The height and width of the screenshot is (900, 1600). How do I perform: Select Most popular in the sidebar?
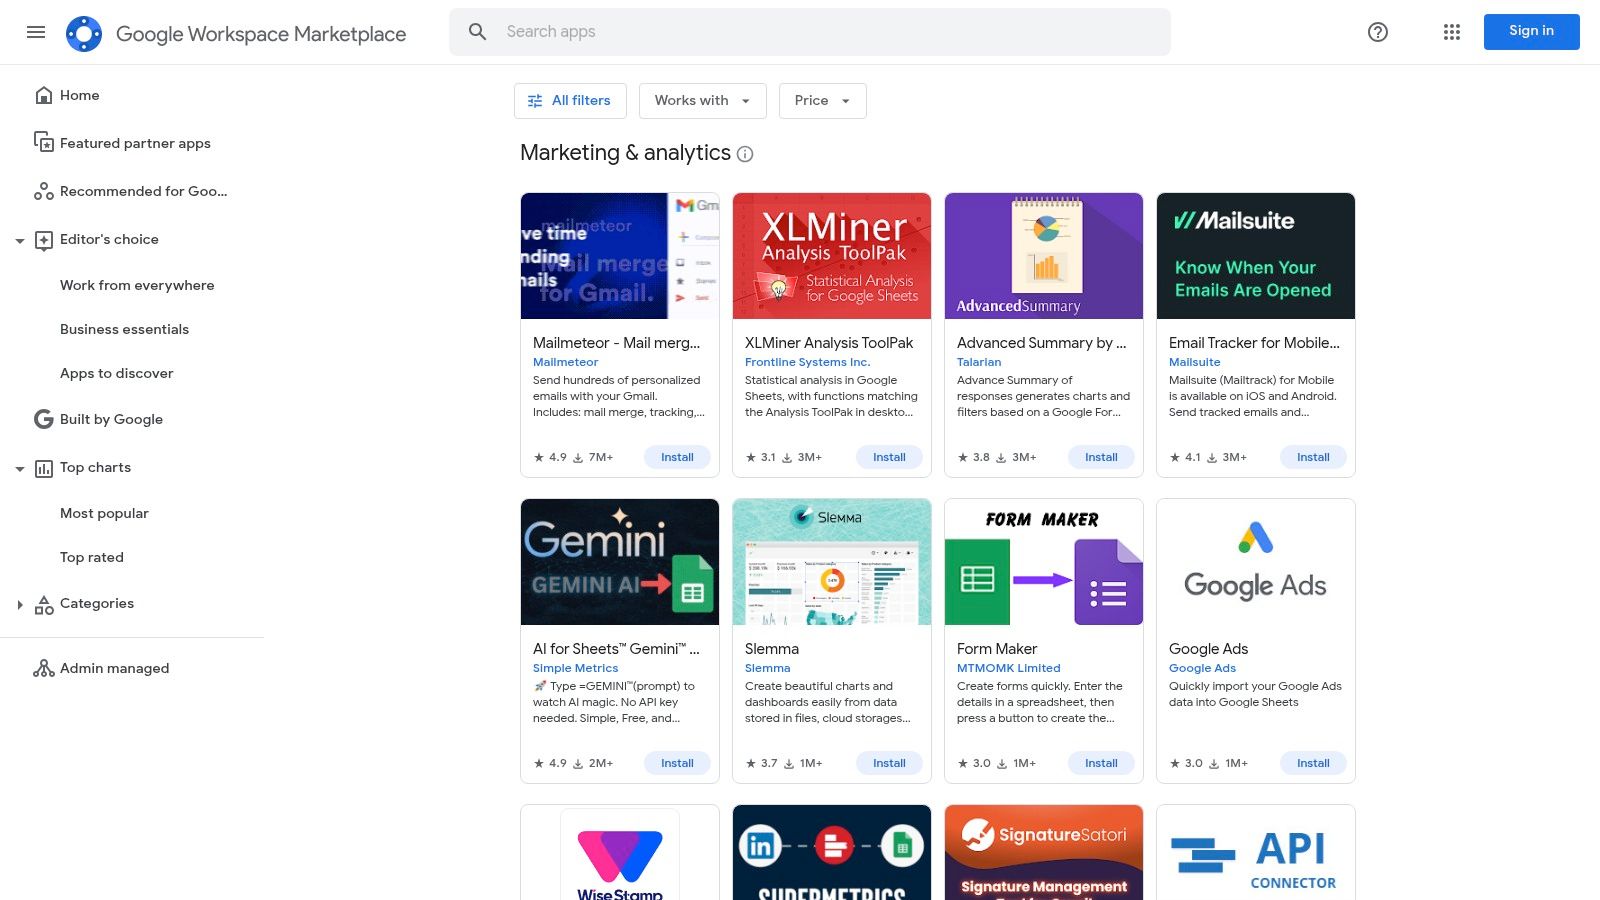tap(104, 513)
